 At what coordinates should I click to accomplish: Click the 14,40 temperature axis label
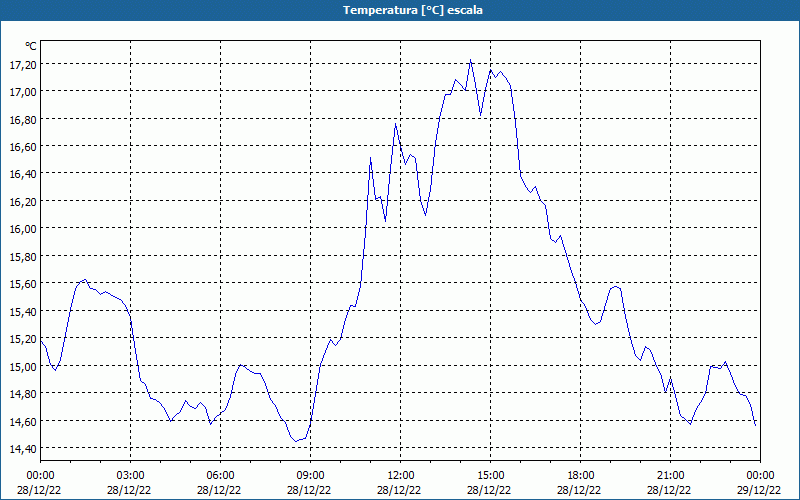pos(23,449)
